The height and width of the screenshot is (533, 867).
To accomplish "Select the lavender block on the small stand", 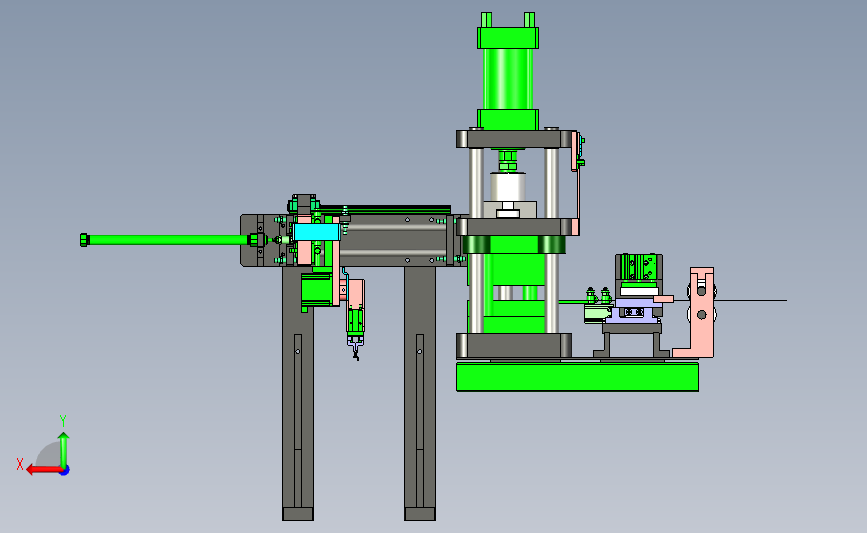I will click(633, 312).
